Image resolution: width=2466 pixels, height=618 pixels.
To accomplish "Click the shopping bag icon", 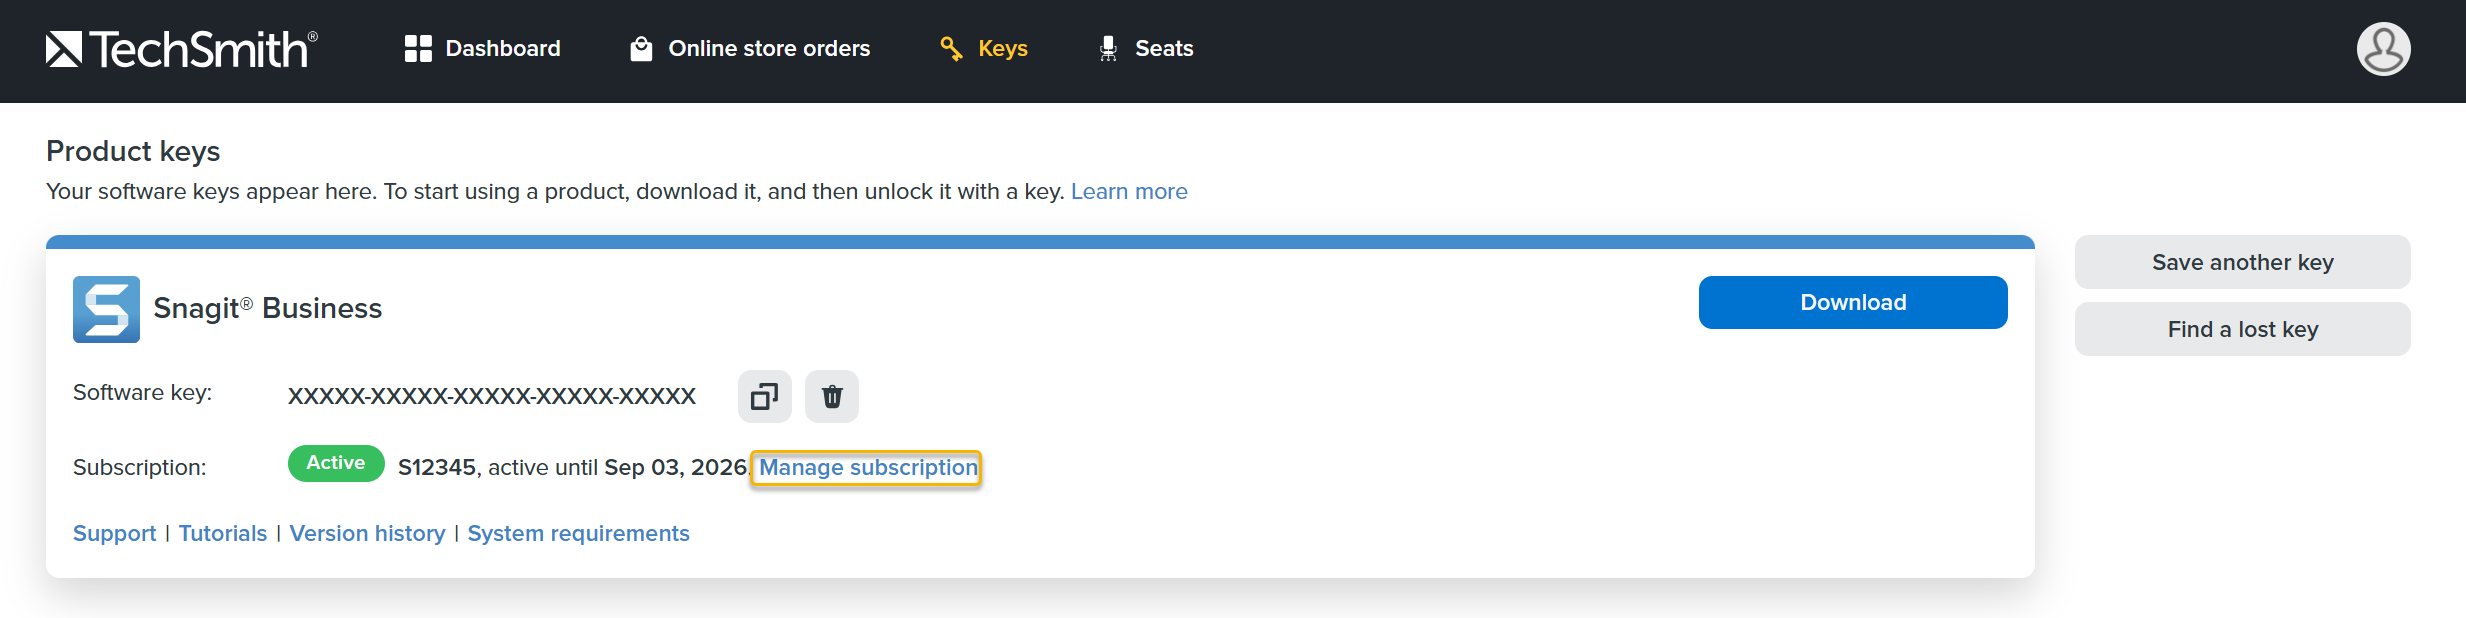I will tap(641, 49).
